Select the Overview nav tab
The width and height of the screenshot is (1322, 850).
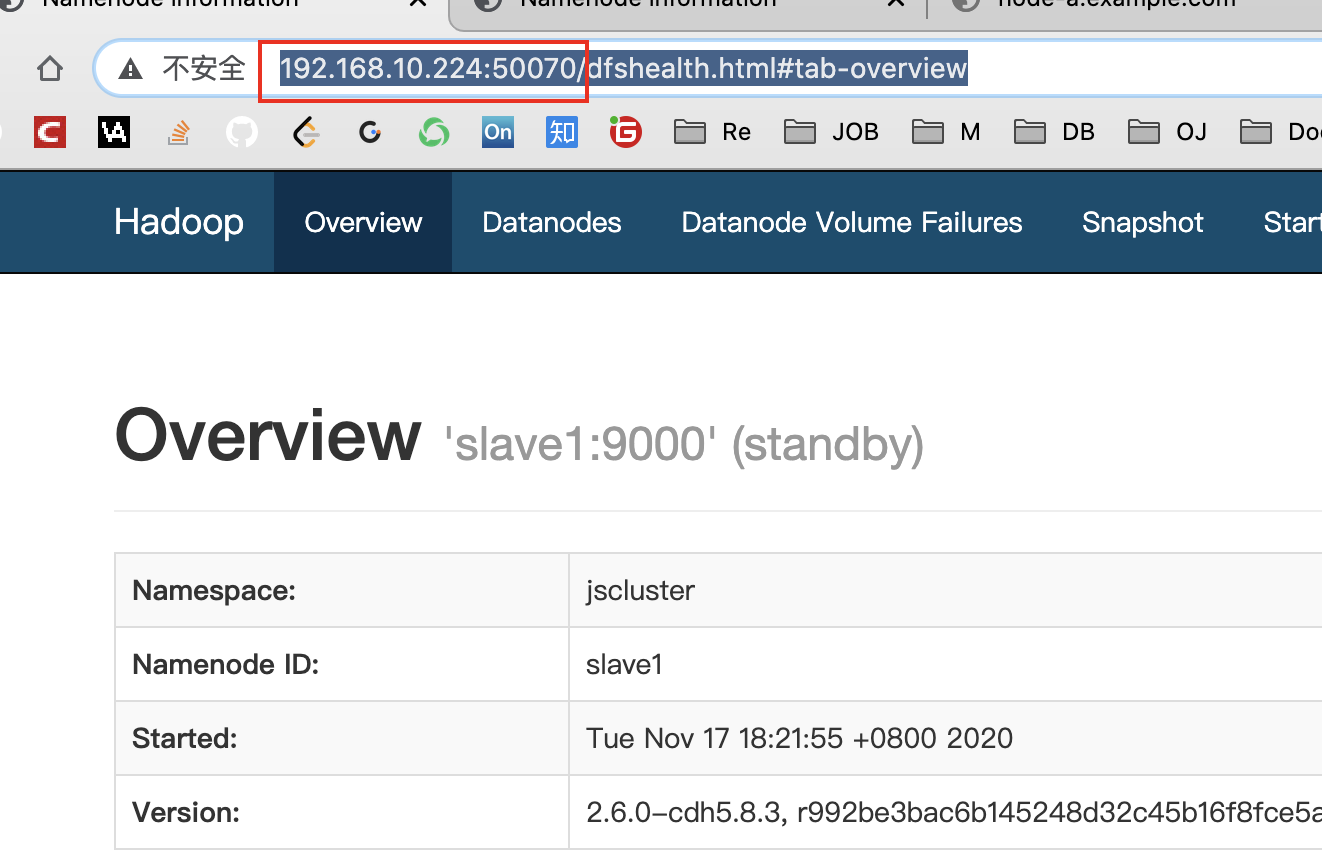tap(363, 222)
